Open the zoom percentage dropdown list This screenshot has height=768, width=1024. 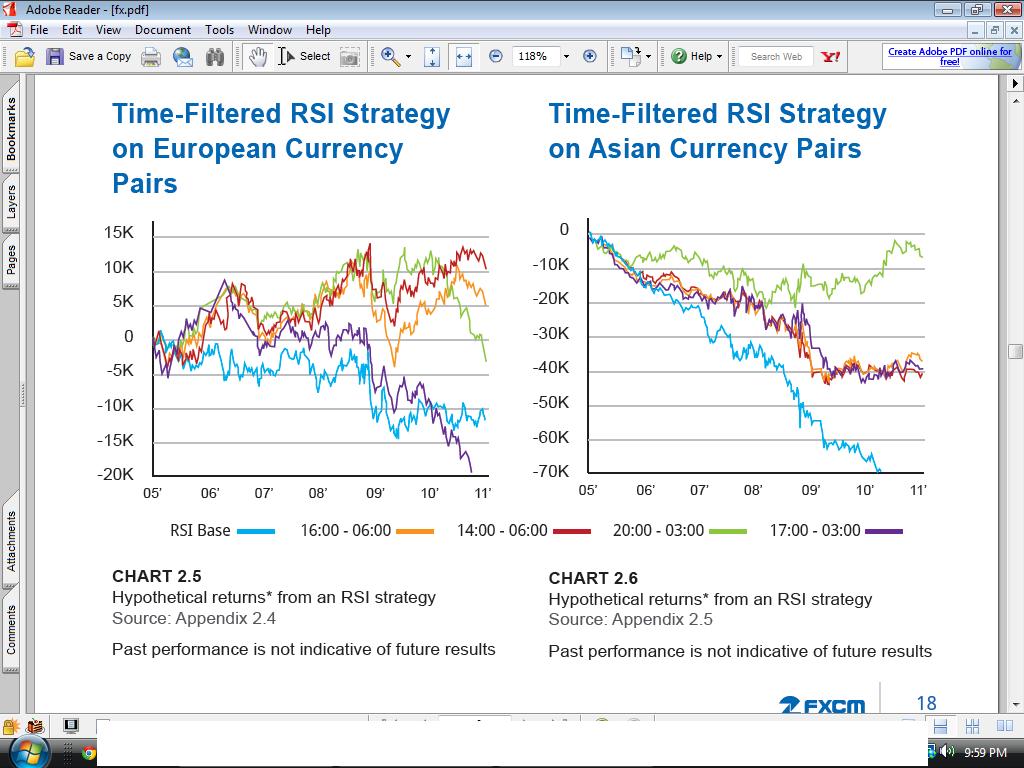pos(566,57)
